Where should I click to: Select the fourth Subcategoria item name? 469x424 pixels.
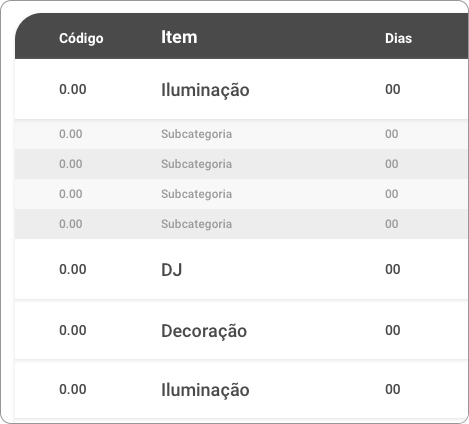coord(196,224)
